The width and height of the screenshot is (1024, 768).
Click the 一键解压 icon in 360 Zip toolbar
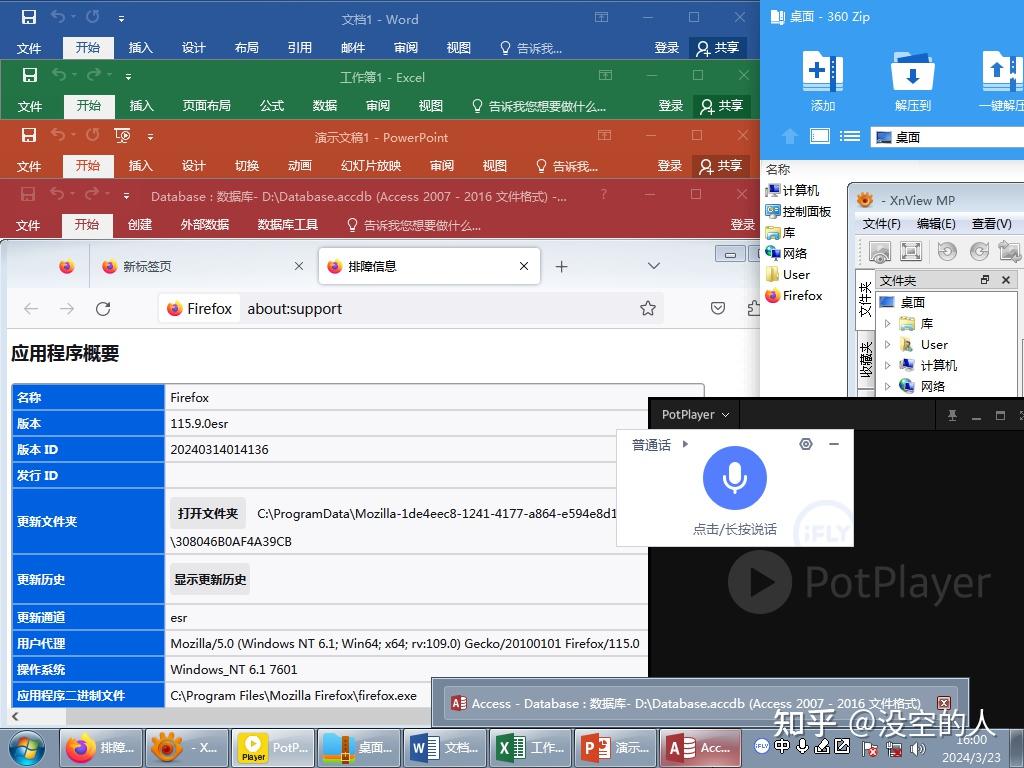1000,75
